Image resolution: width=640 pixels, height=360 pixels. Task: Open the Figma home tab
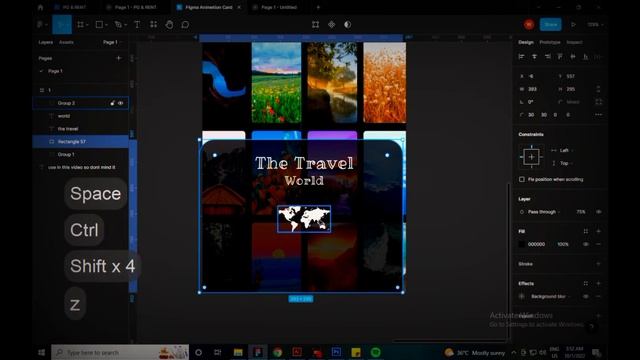[x=40, y=7]
